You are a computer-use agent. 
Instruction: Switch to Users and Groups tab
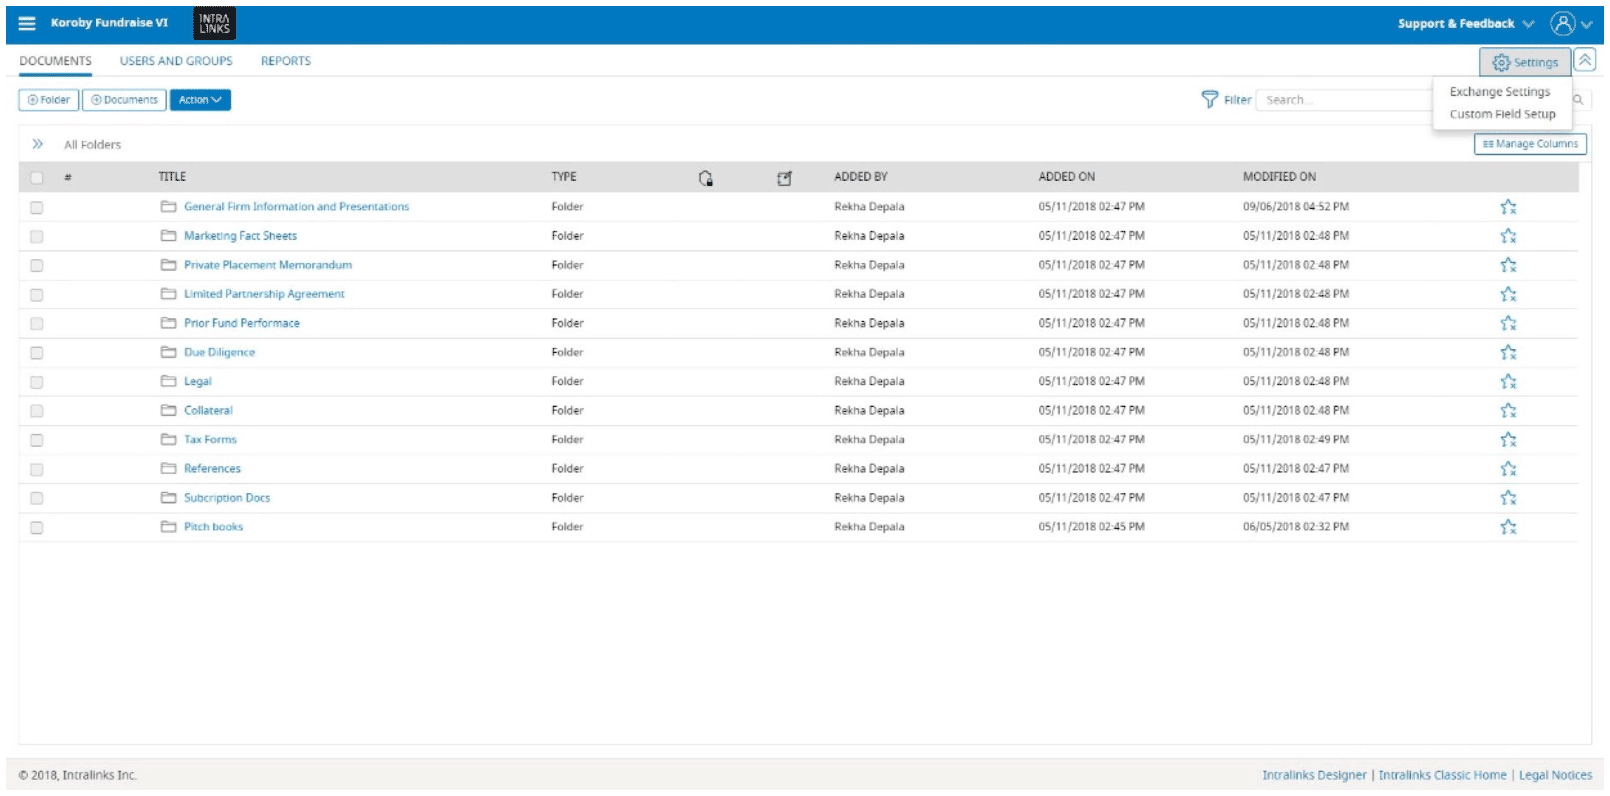(176, 61)
